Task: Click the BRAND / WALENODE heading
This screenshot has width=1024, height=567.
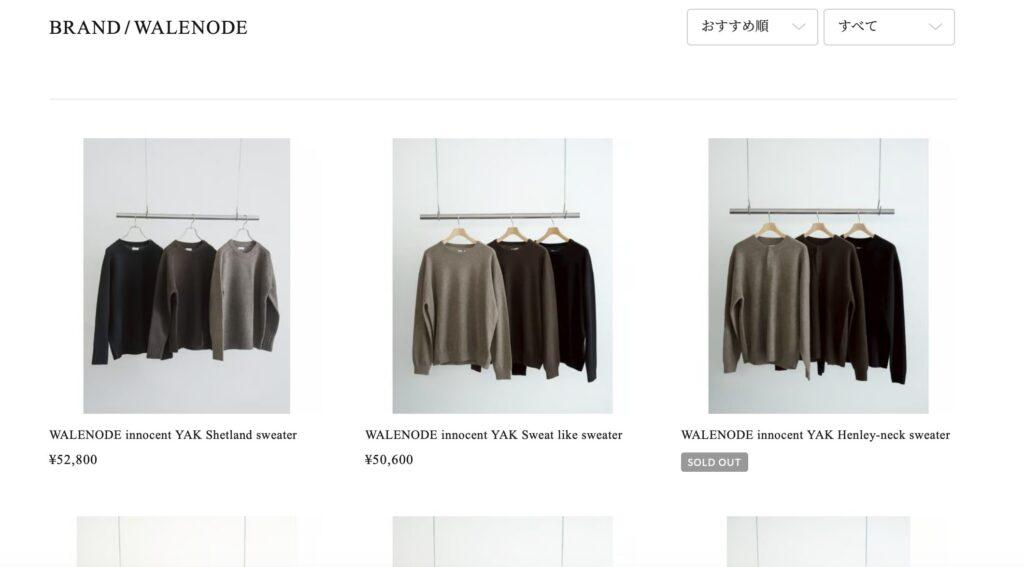Action: point(148,27)
